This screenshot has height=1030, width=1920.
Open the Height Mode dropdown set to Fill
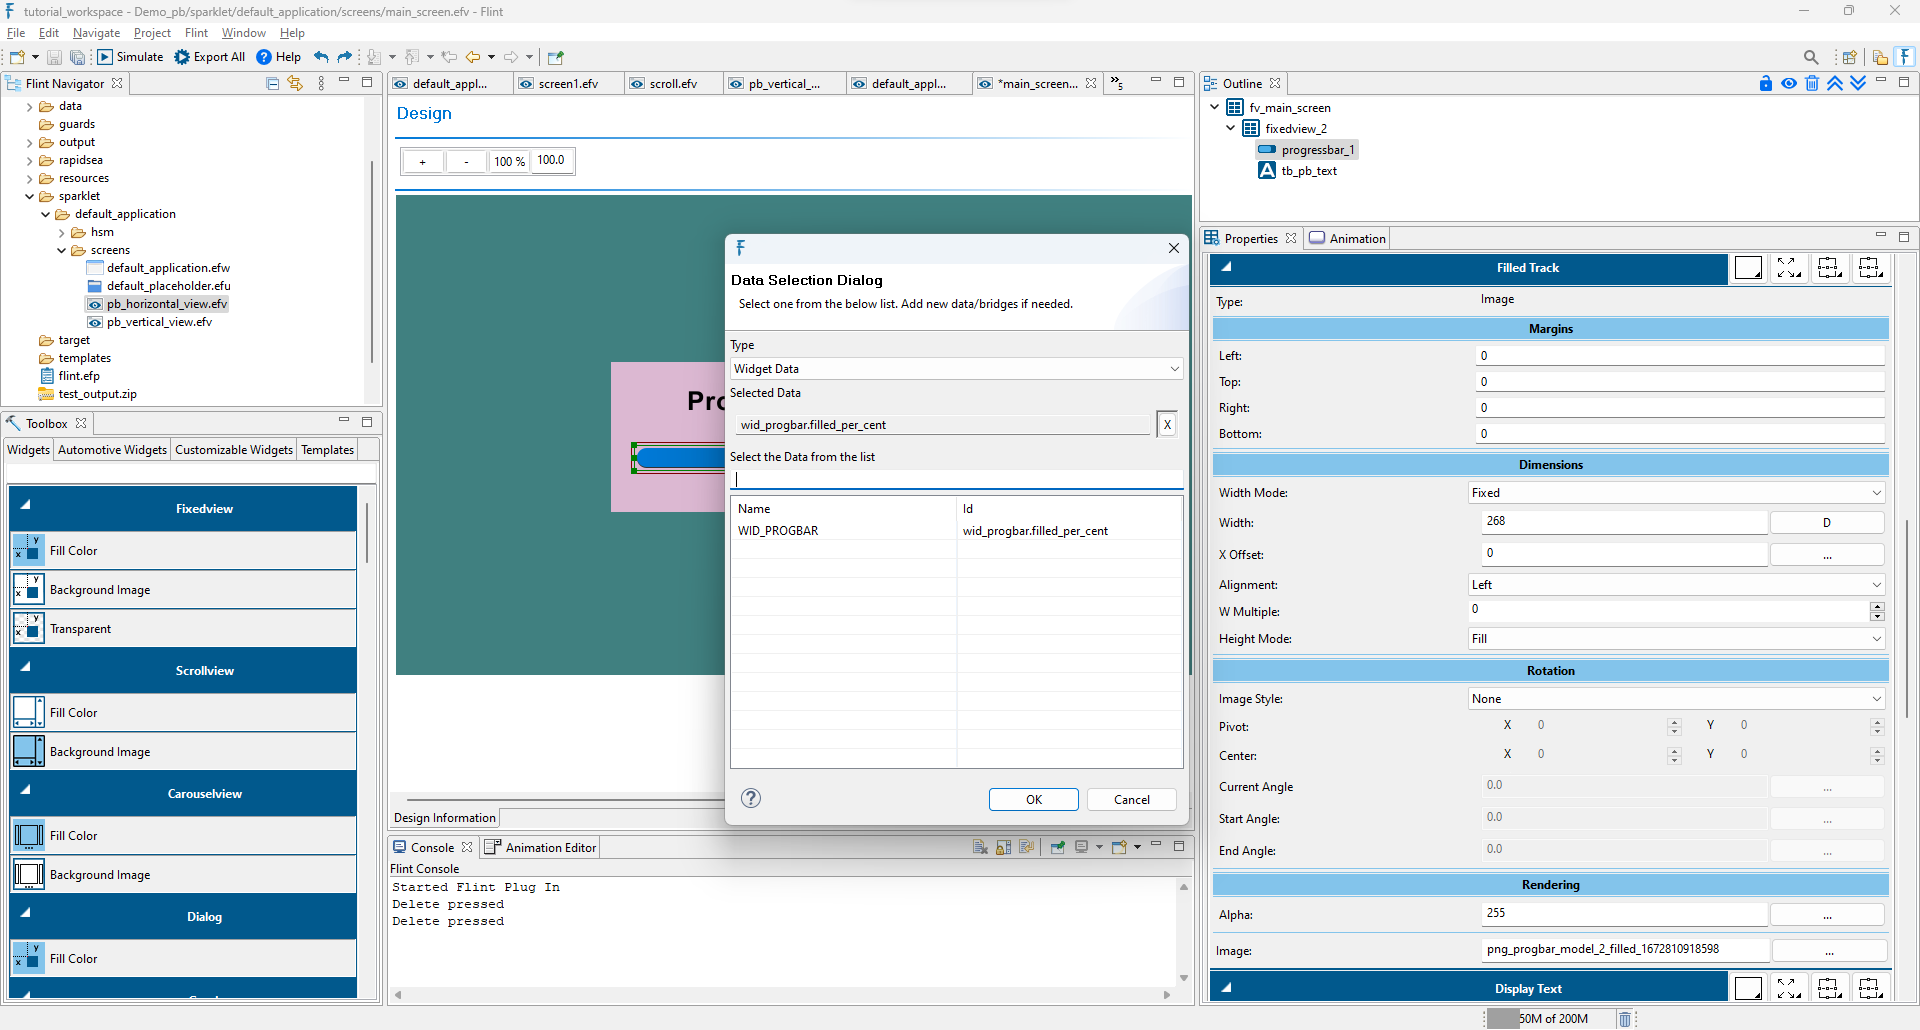coord(1677,639)
